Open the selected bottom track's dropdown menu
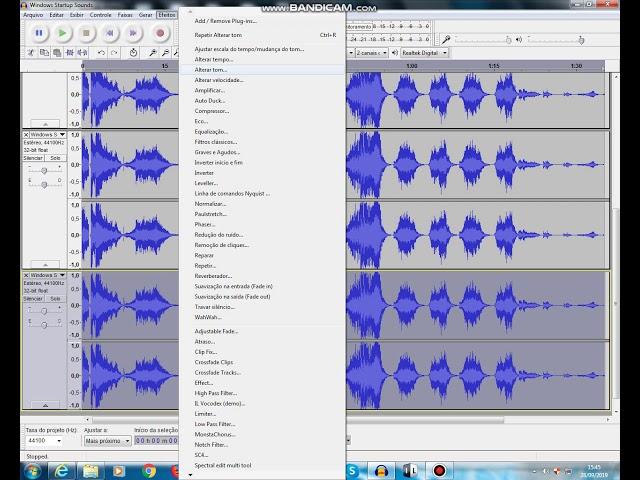This screenshot has height=480, width=640. [62, 276]
